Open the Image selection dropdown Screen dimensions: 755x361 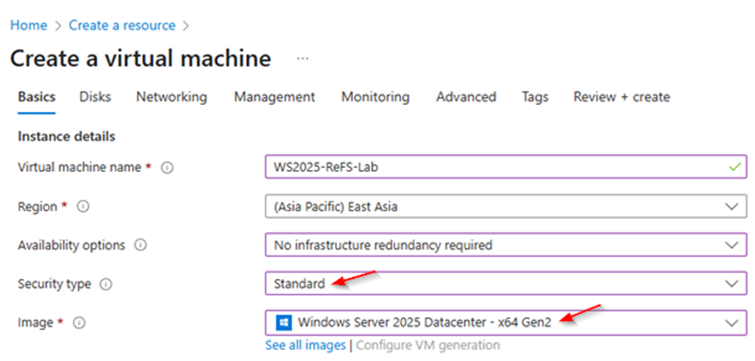coord(506,322)
